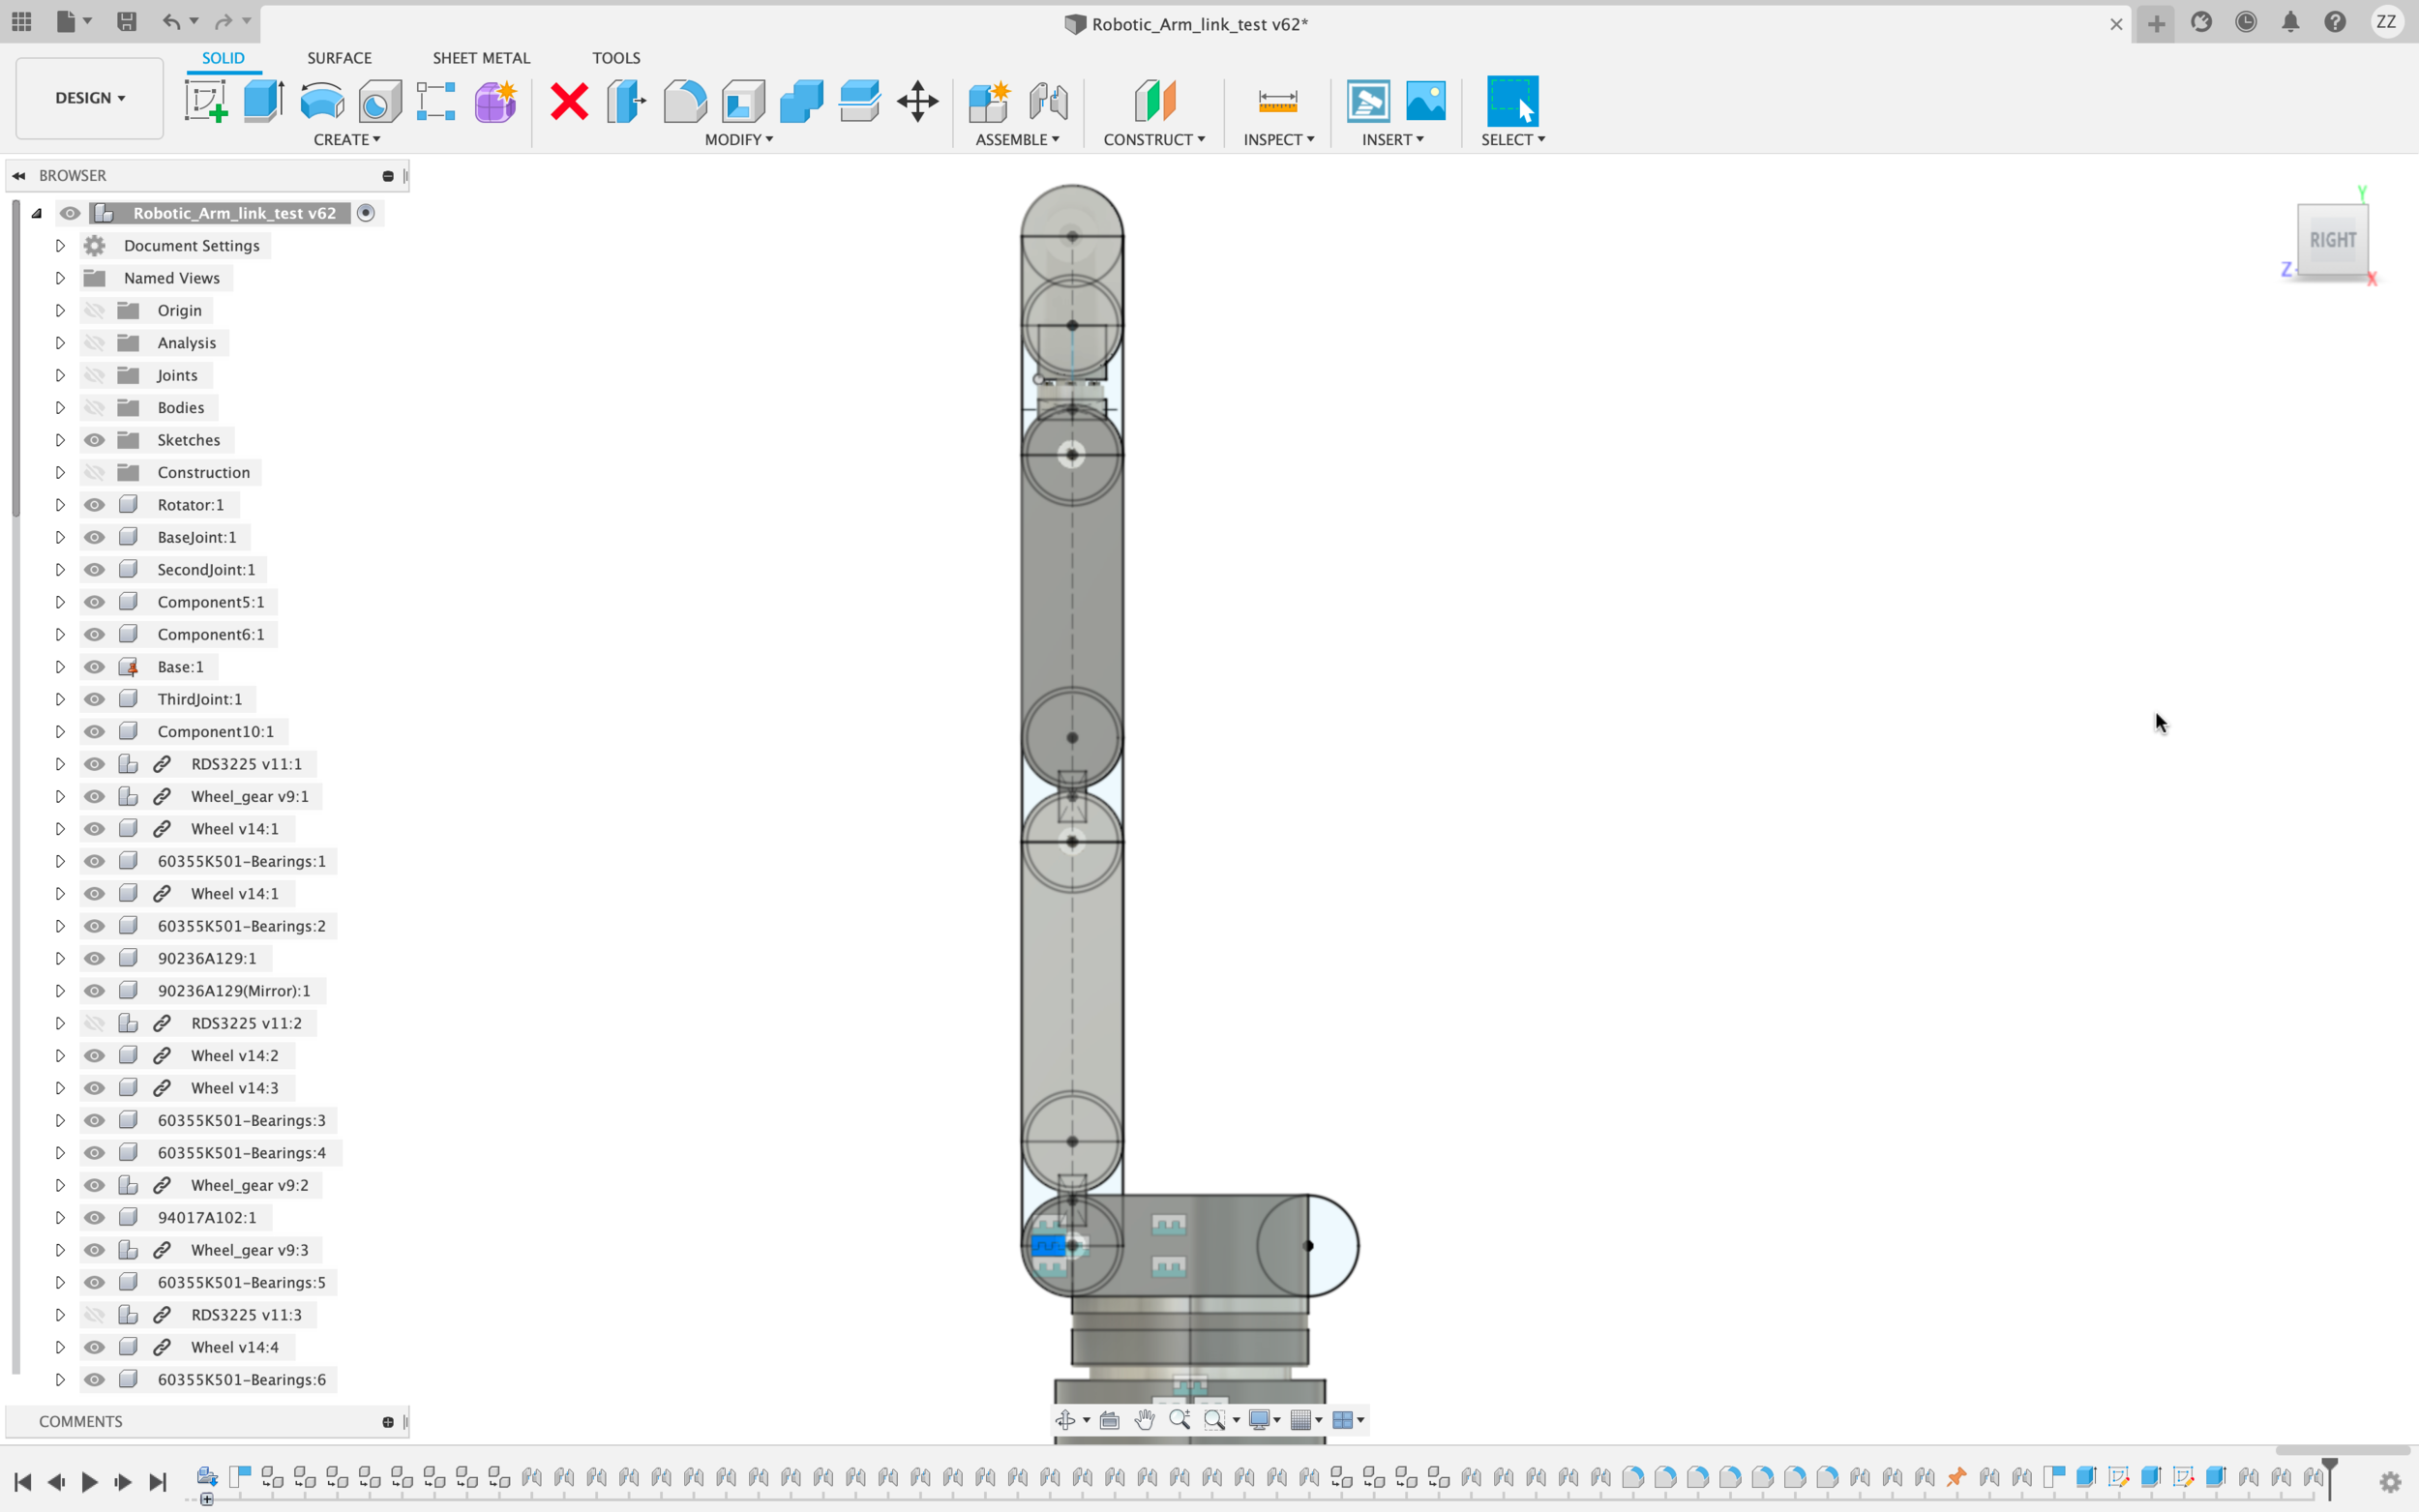
Task: Open the INSPECT menu
Action: point(1278,140)
